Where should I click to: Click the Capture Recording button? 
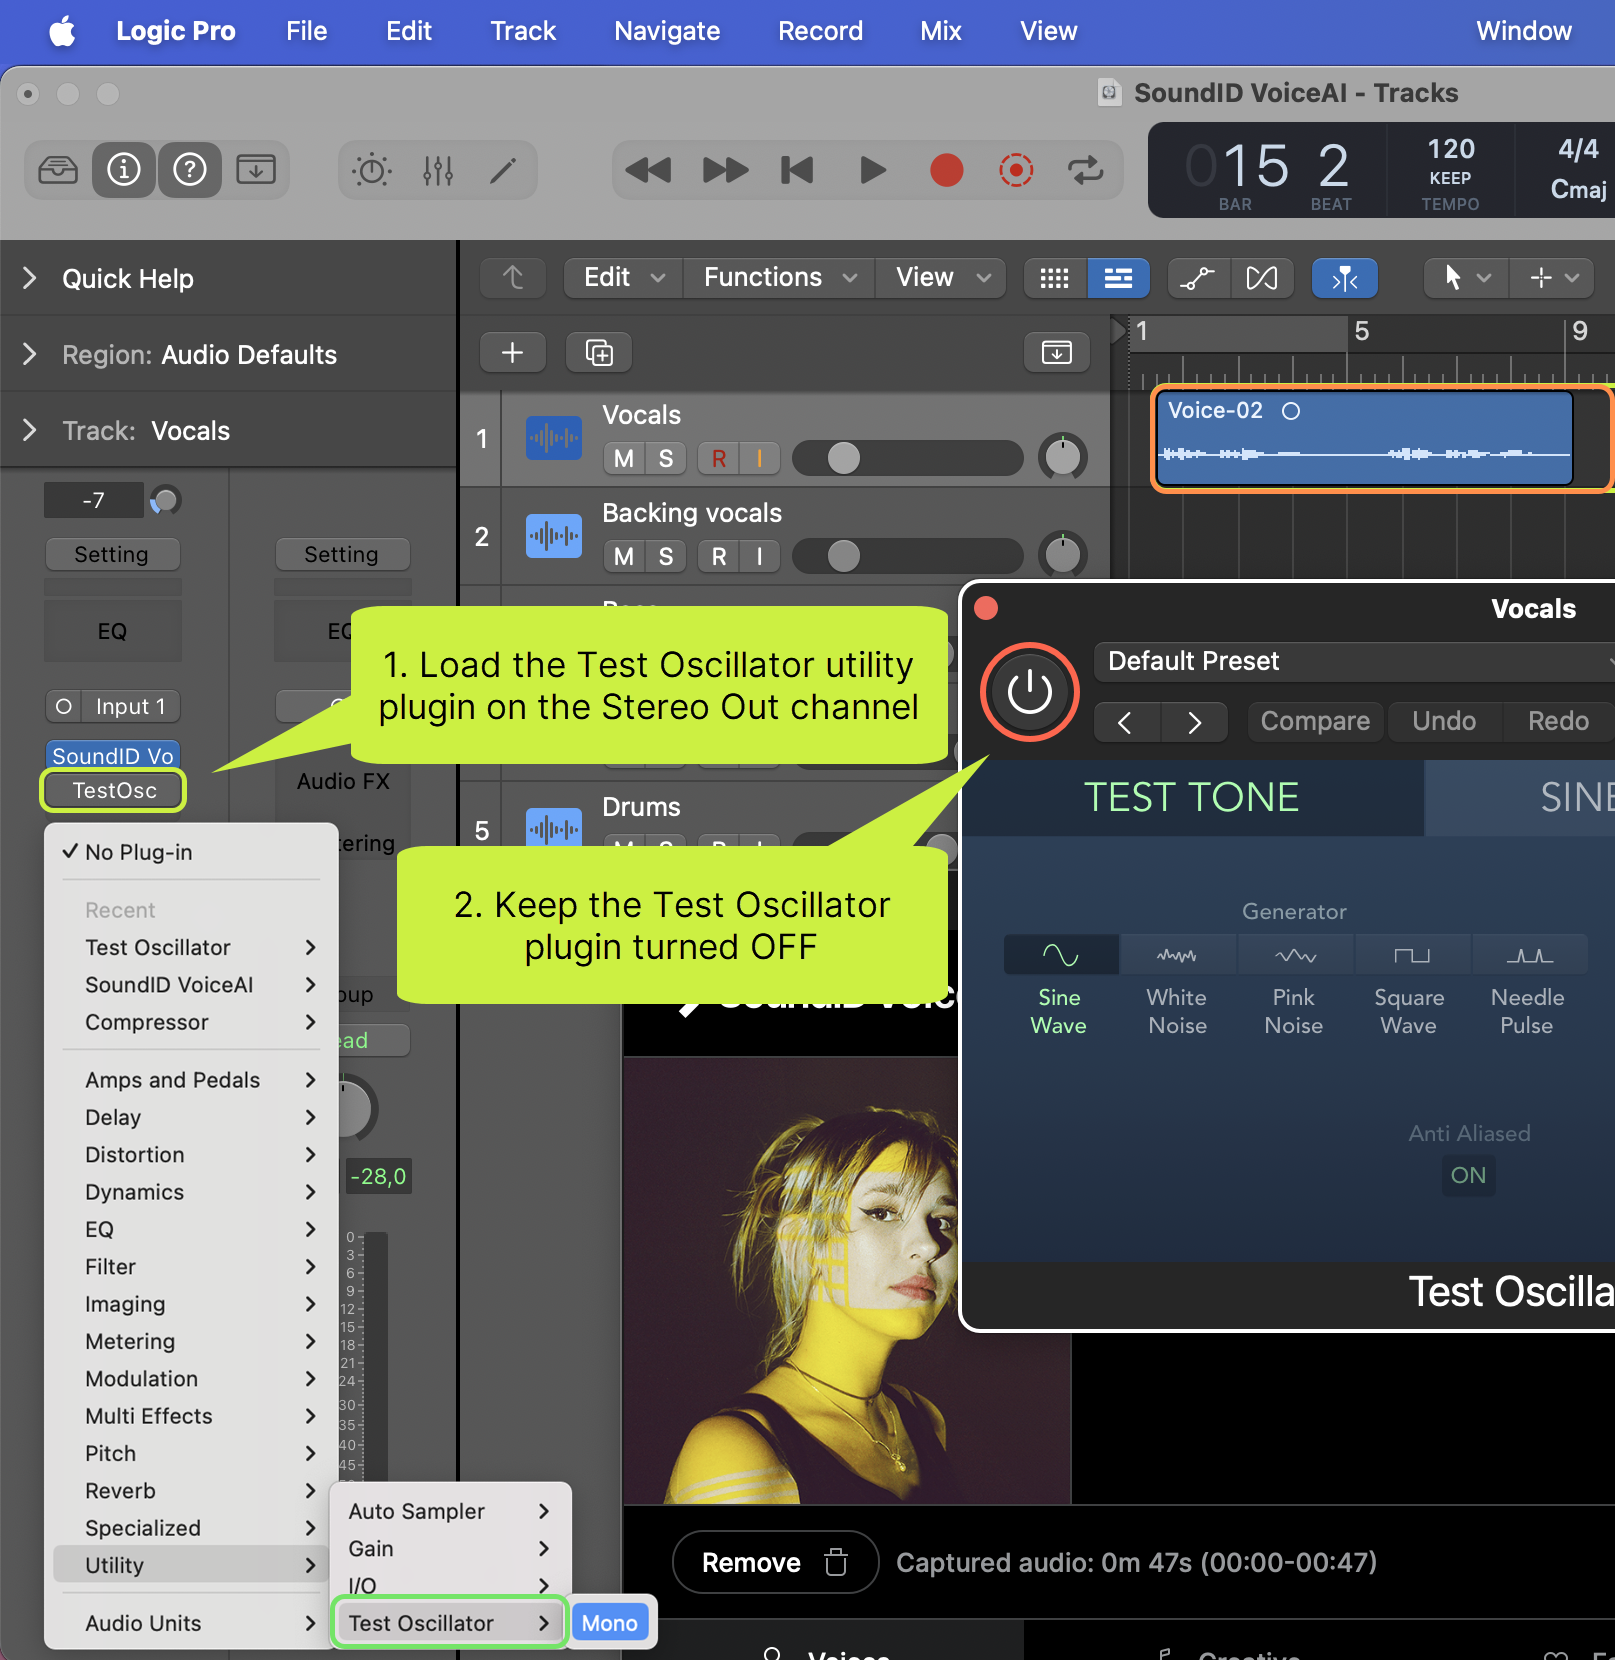[1016, 170]
